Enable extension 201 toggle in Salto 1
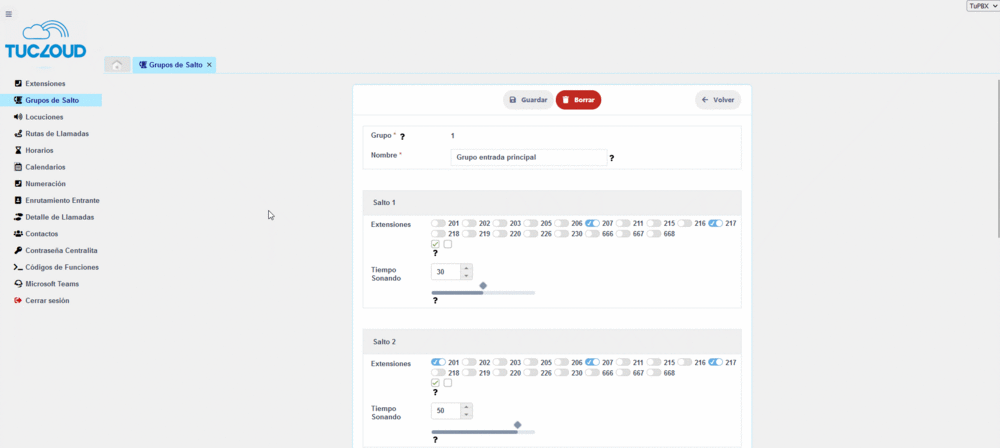Viewport: 1000px width, 448px height. (x=439, y=223)
